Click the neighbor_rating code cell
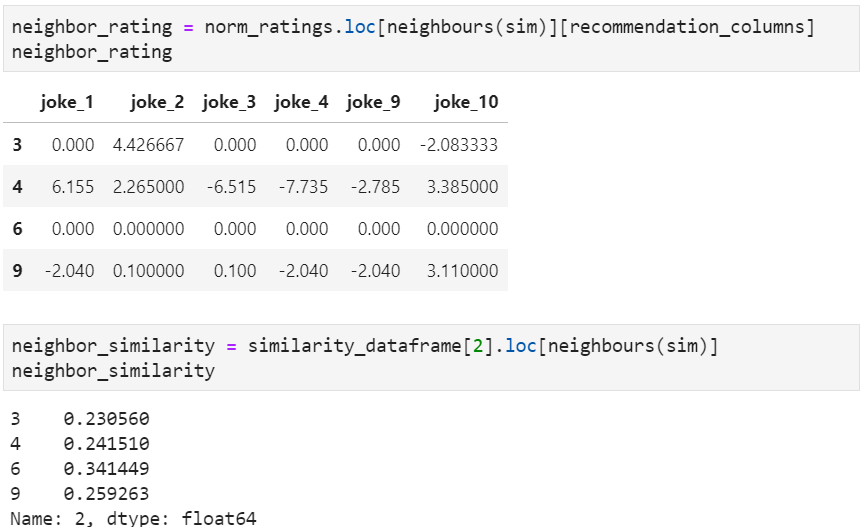This screenshot has height=527, width=864. 432,39
